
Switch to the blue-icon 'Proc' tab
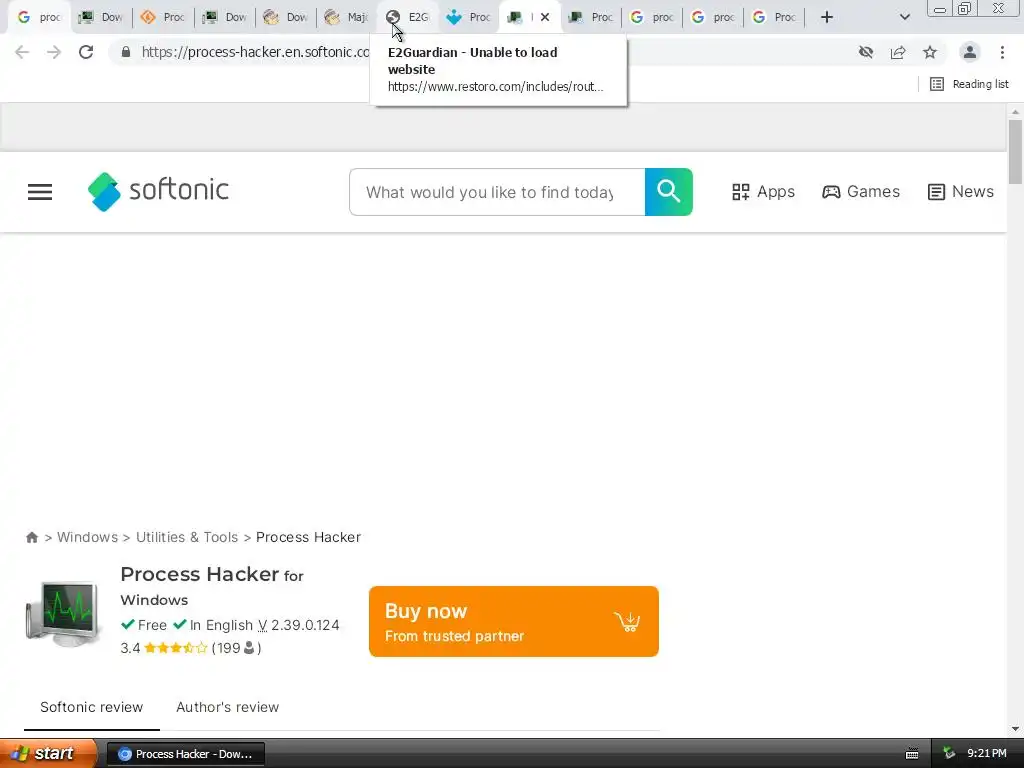468,17
